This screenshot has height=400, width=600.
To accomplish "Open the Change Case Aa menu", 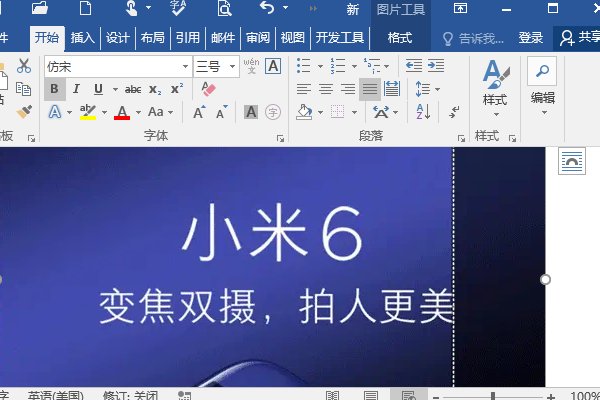I will pyautogui.click(x=160, y=112).
